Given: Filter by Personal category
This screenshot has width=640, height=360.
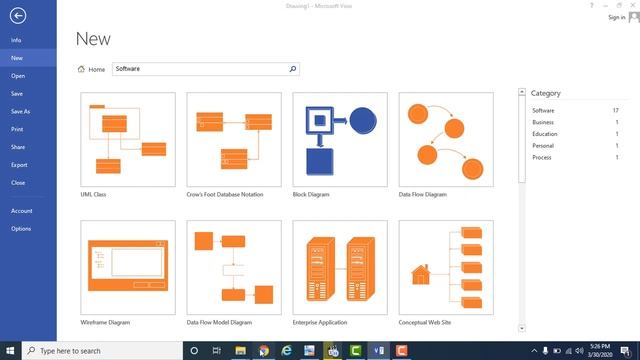Looking at the screenshot, I should (576, 146).
